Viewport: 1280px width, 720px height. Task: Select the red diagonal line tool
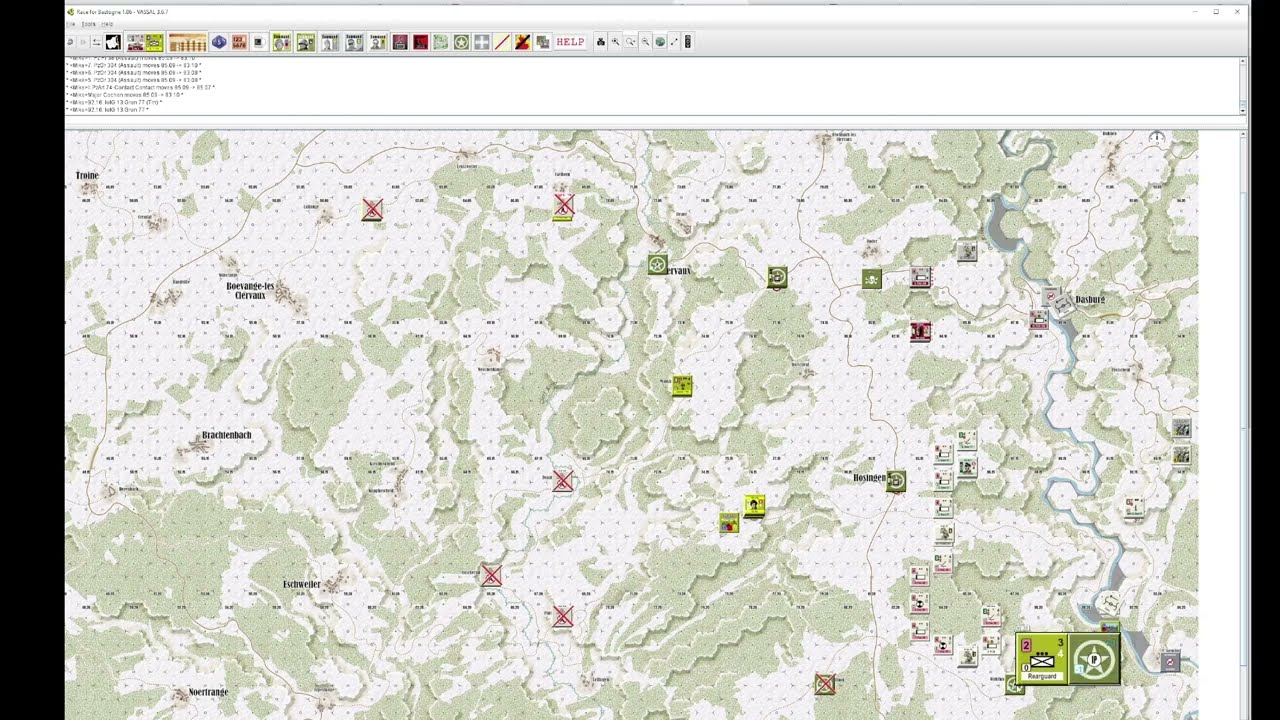coord(502,42)
